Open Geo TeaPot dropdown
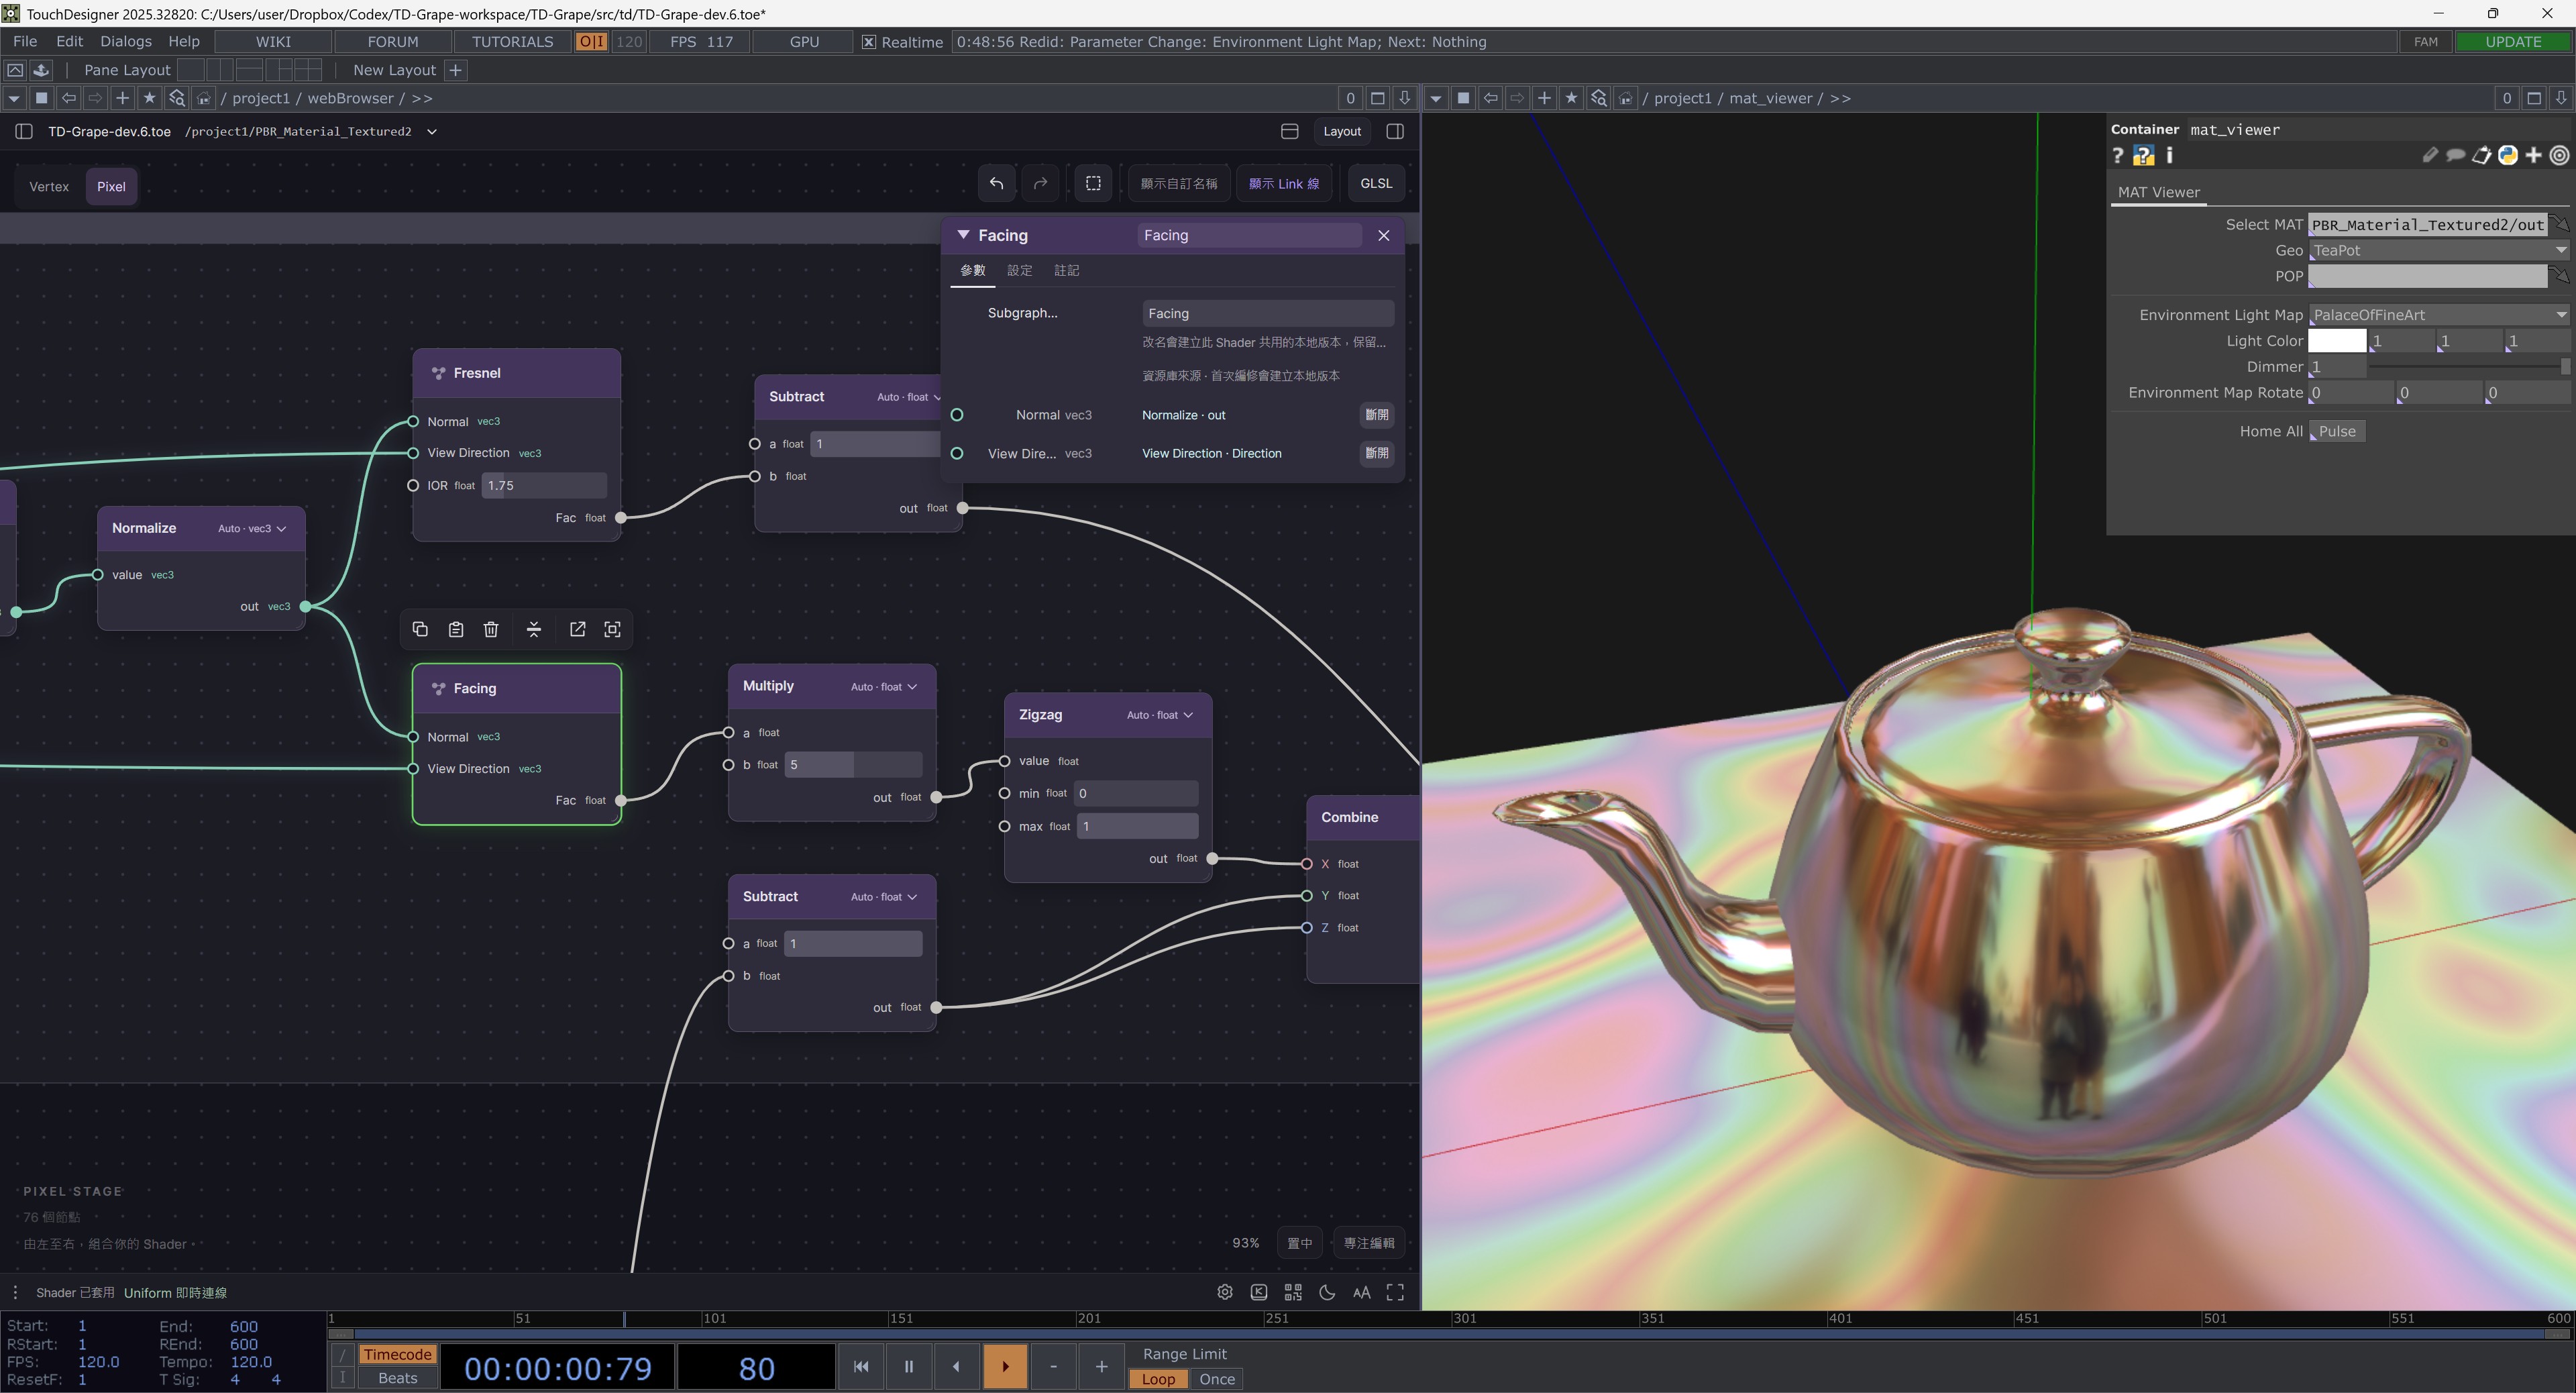2576x1393 pixels. tap(2438, 250)
